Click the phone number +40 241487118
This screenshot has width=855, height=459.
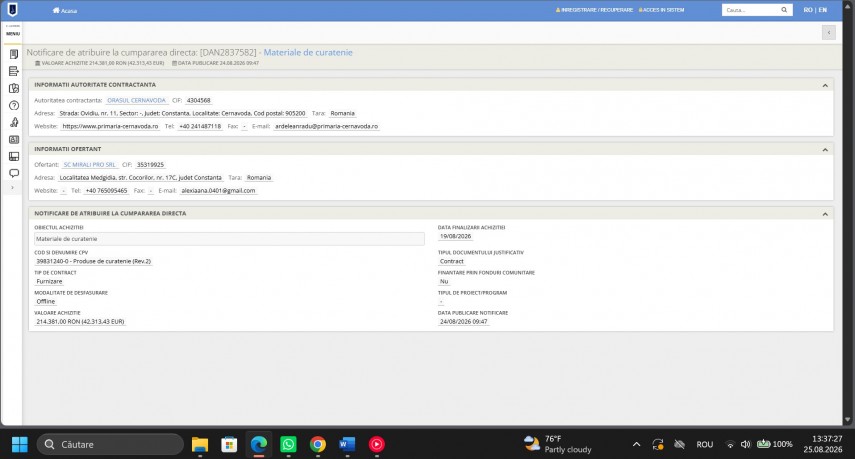tap(200, 126)
